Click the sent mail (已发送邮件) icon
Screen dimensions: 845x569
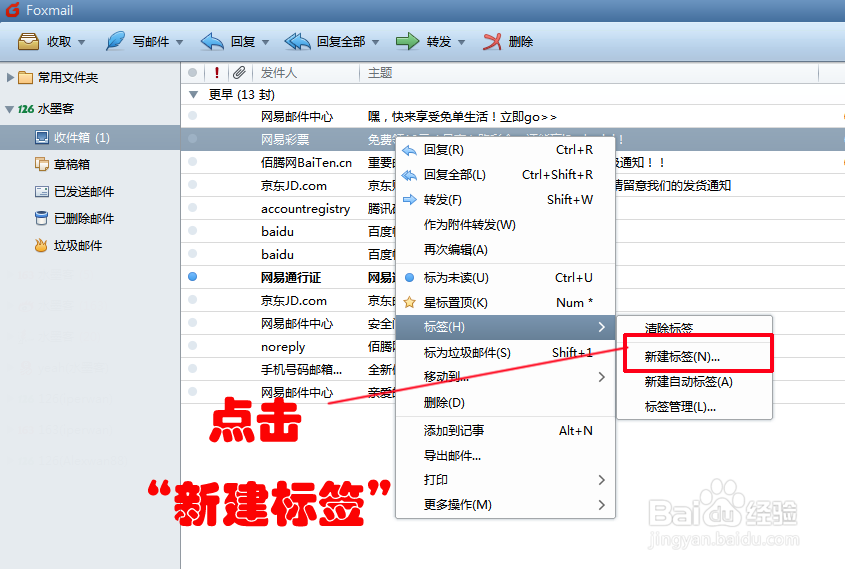41,191
